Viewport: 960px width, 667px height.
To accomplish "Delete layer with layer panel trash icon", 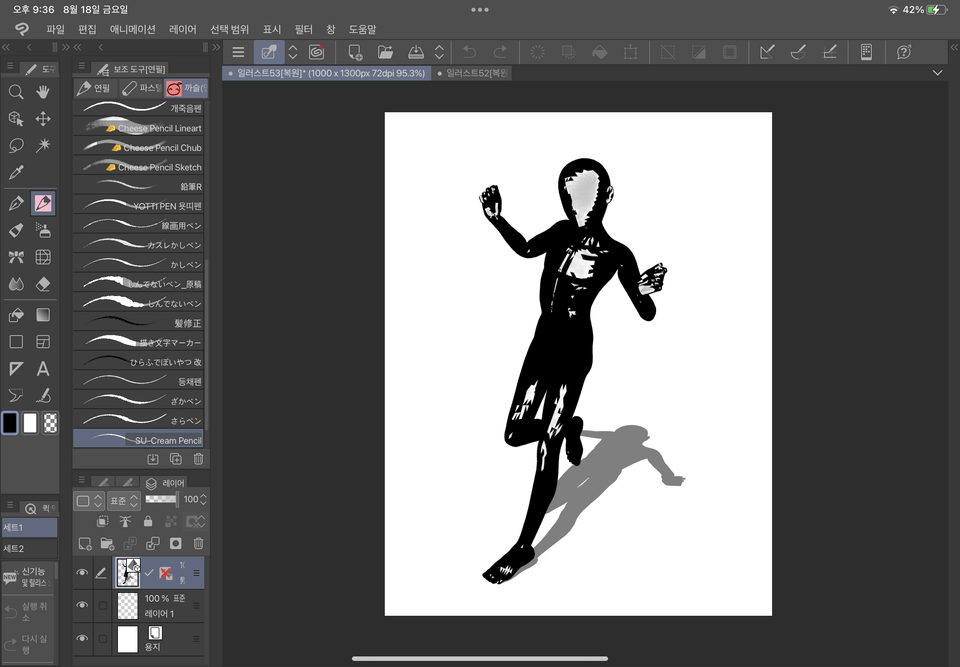I will click(198, 544).
